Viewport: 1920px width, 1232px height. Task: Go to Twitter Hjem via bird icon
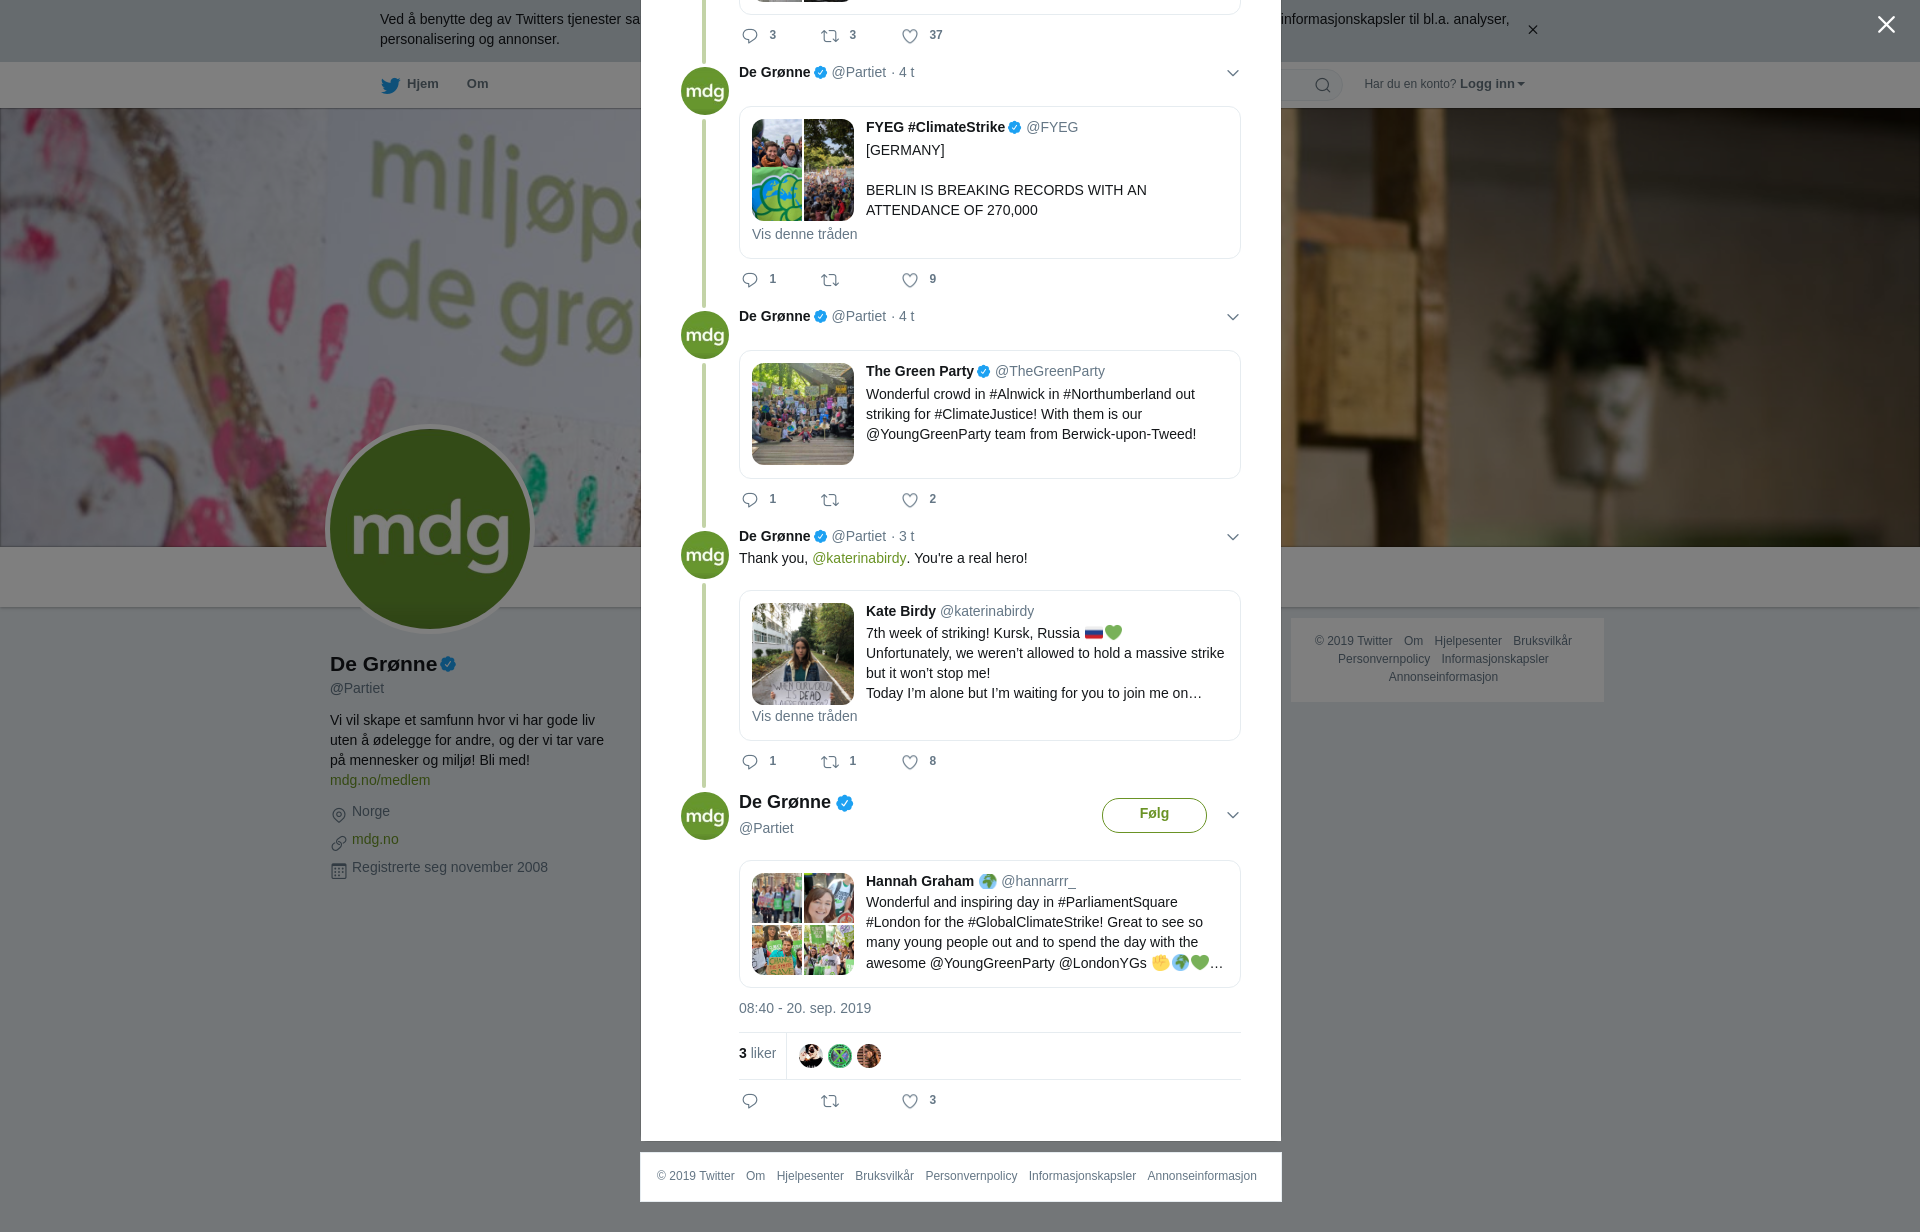click(390, 85)
